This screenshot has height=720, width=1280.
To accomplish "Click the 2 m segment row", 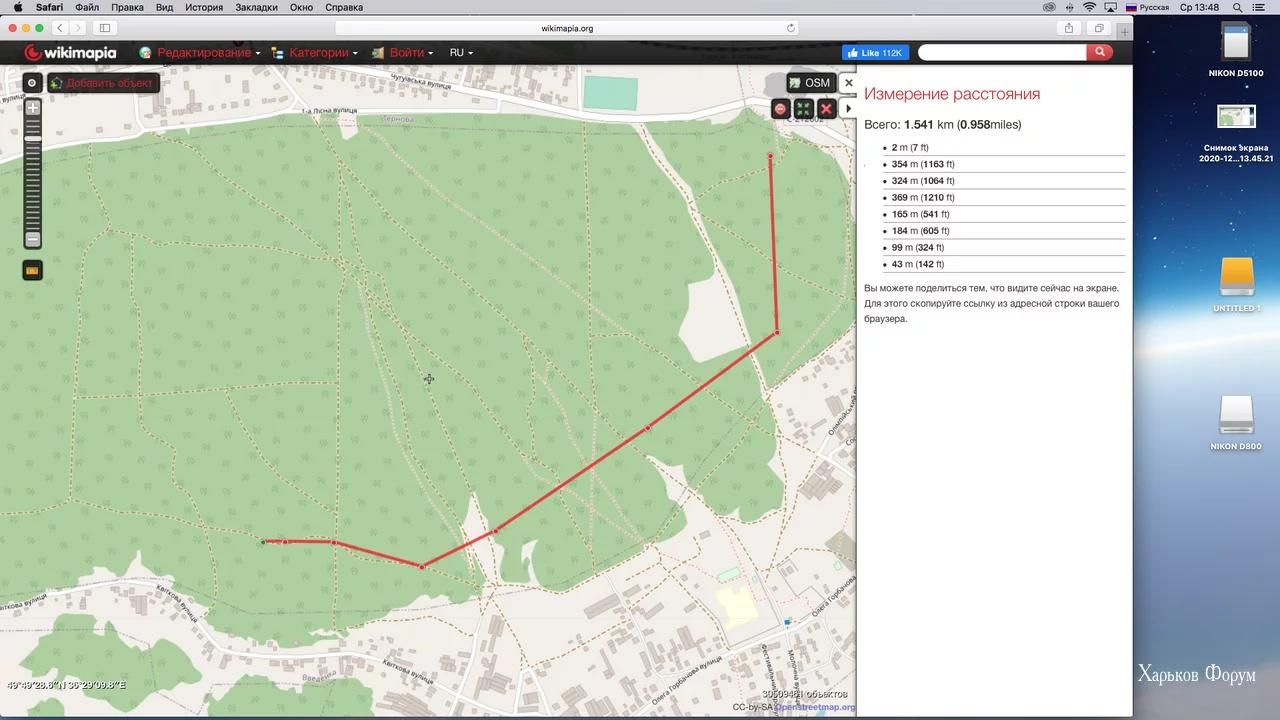I will click(x=1003, y=148).
